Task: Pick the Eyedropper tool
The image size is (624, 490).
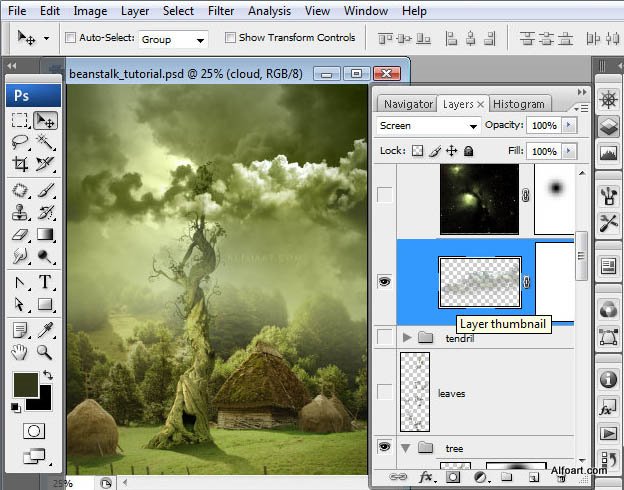Action: [45, 329]
